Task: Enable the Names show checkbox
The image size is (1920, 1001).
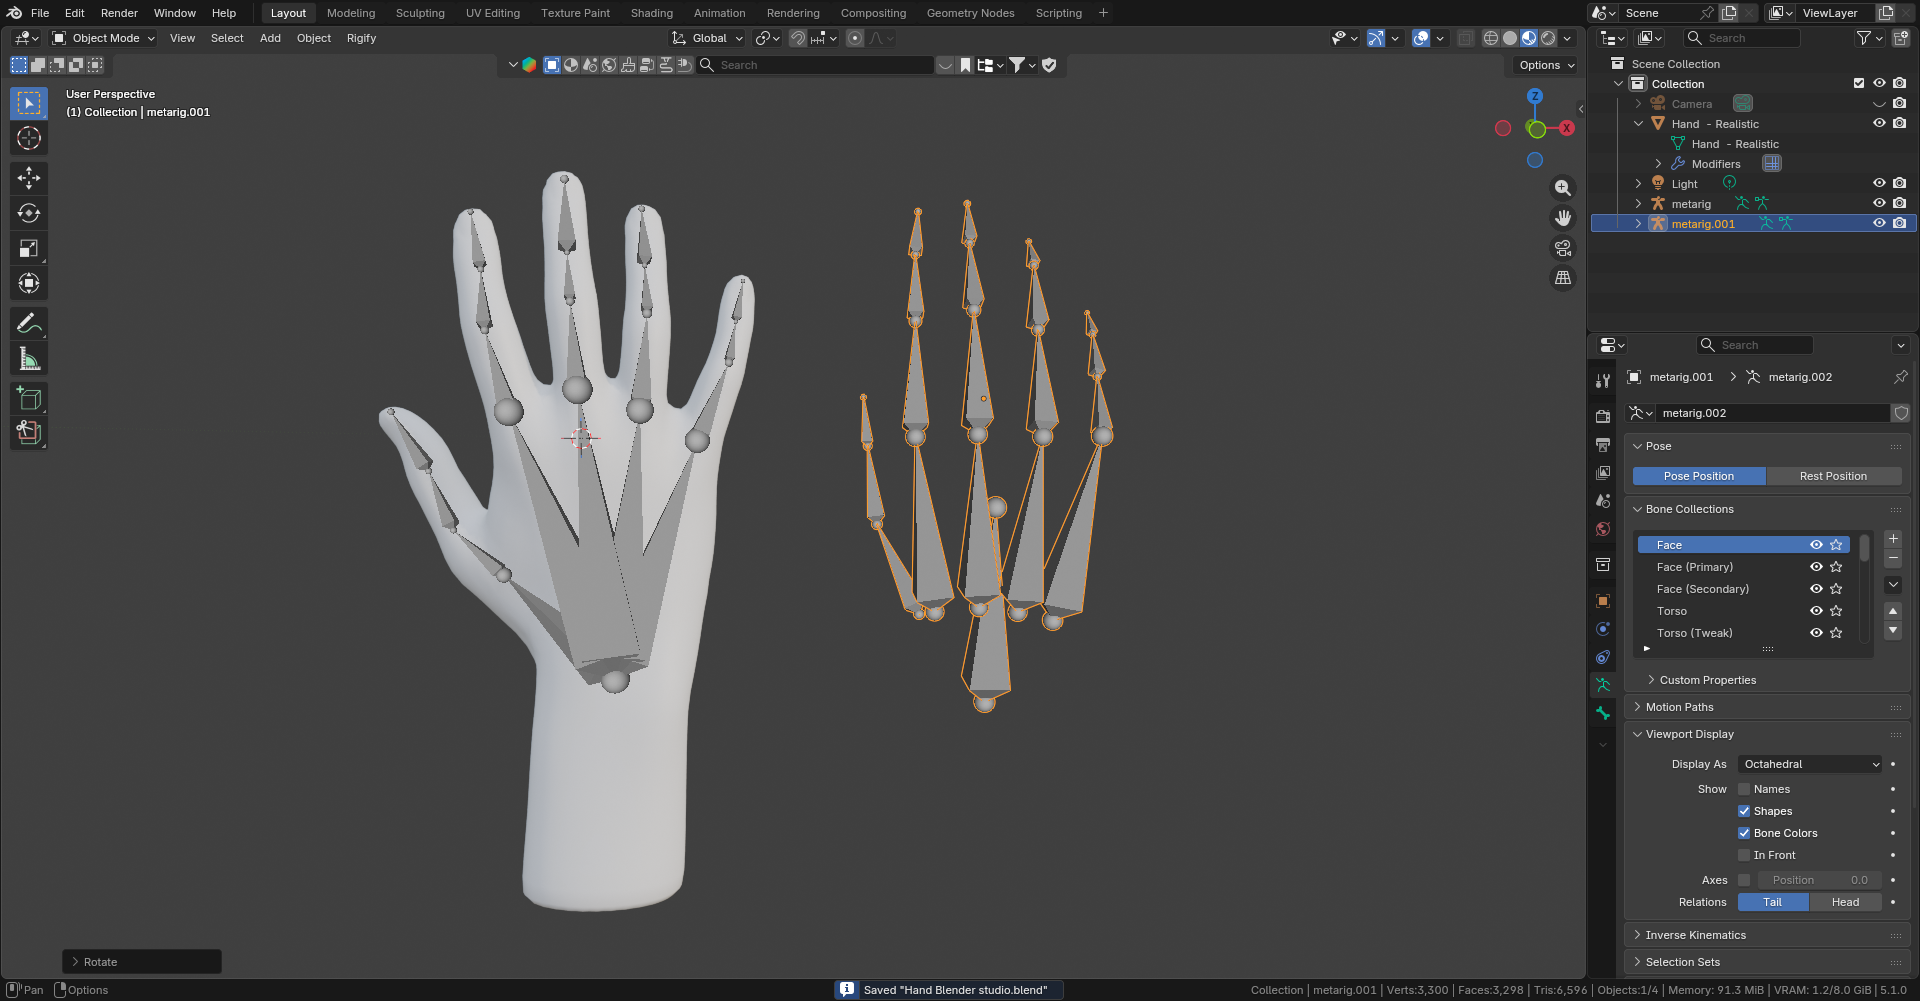Action: (1744, 789)
